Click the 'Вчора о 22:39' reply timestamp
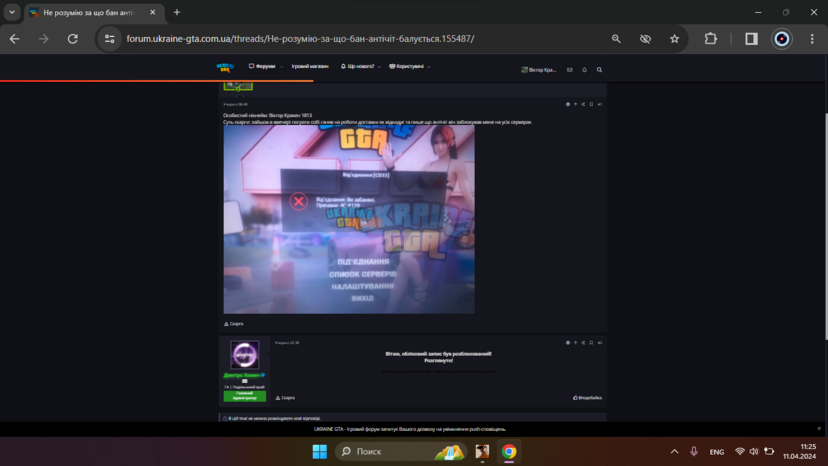 pyautogui.click(x=287, y=343)
